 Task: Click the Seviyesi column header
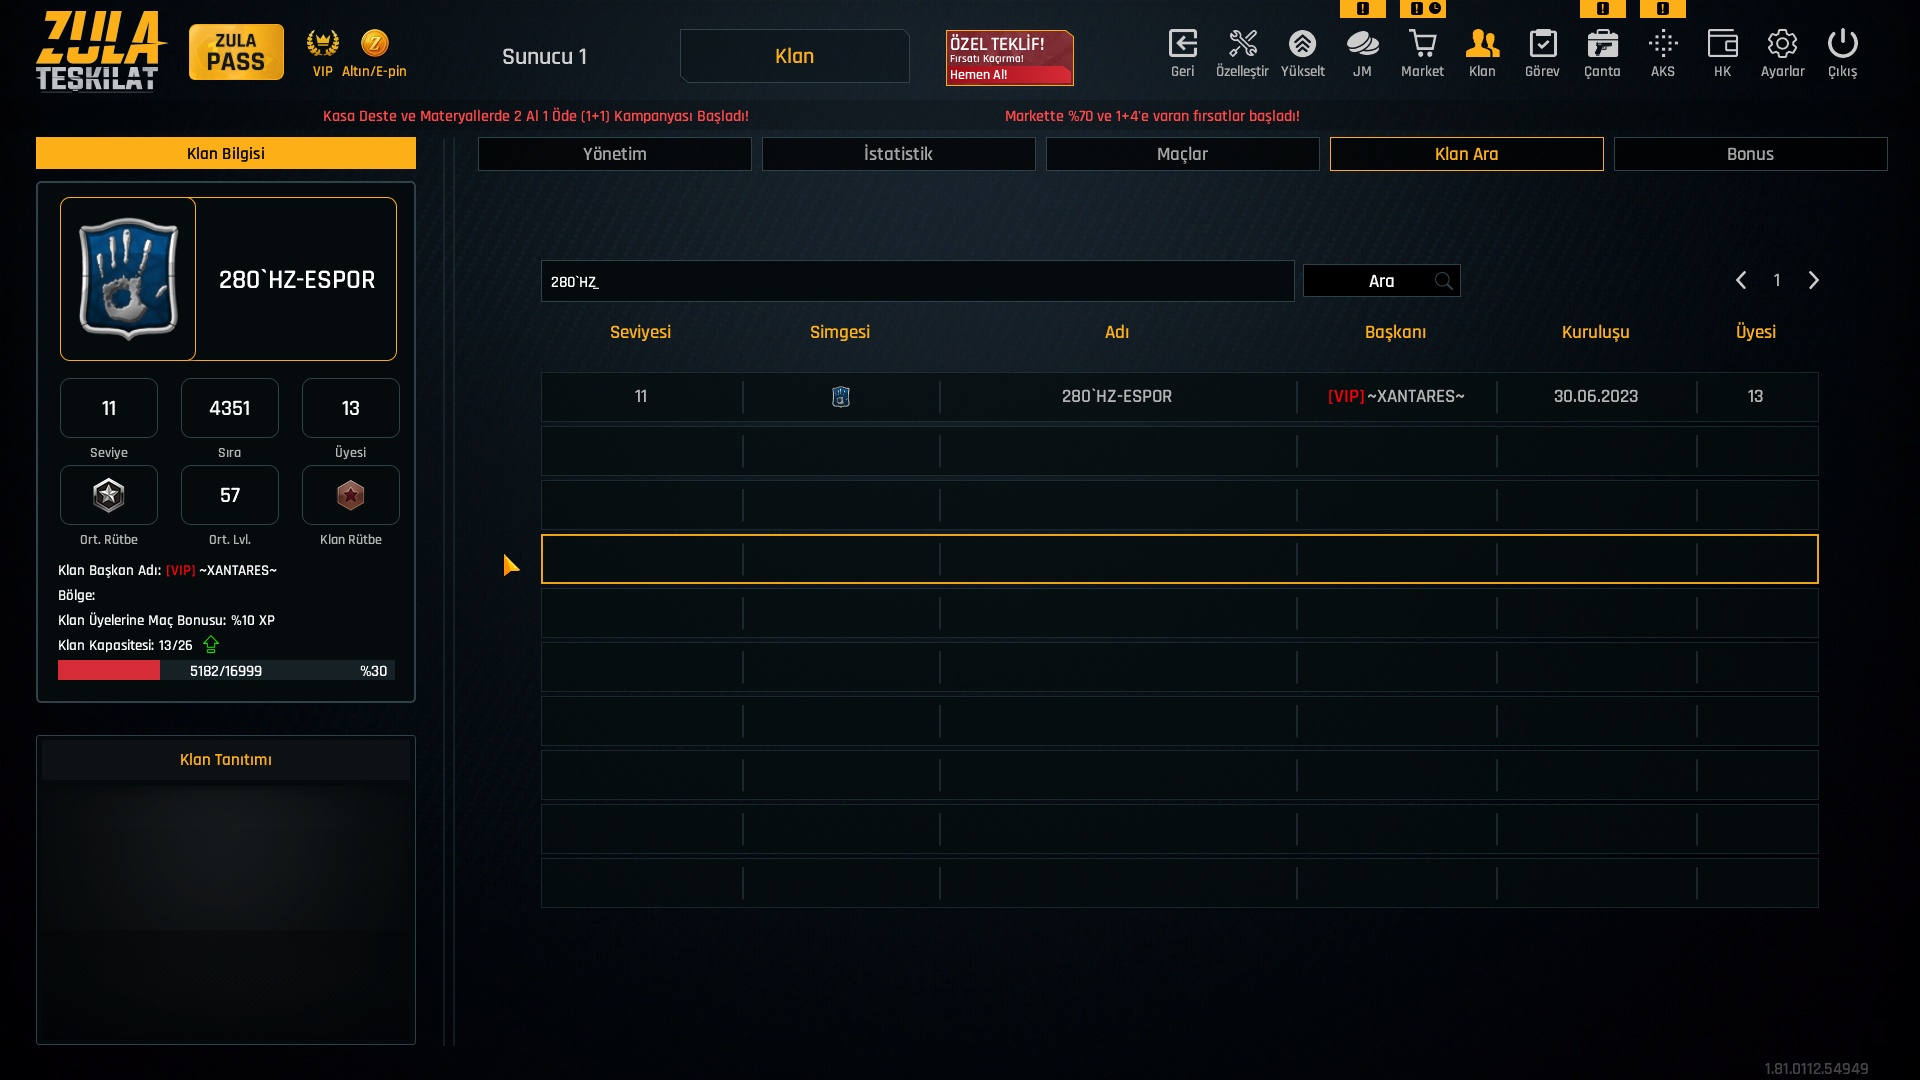(641, 332)
